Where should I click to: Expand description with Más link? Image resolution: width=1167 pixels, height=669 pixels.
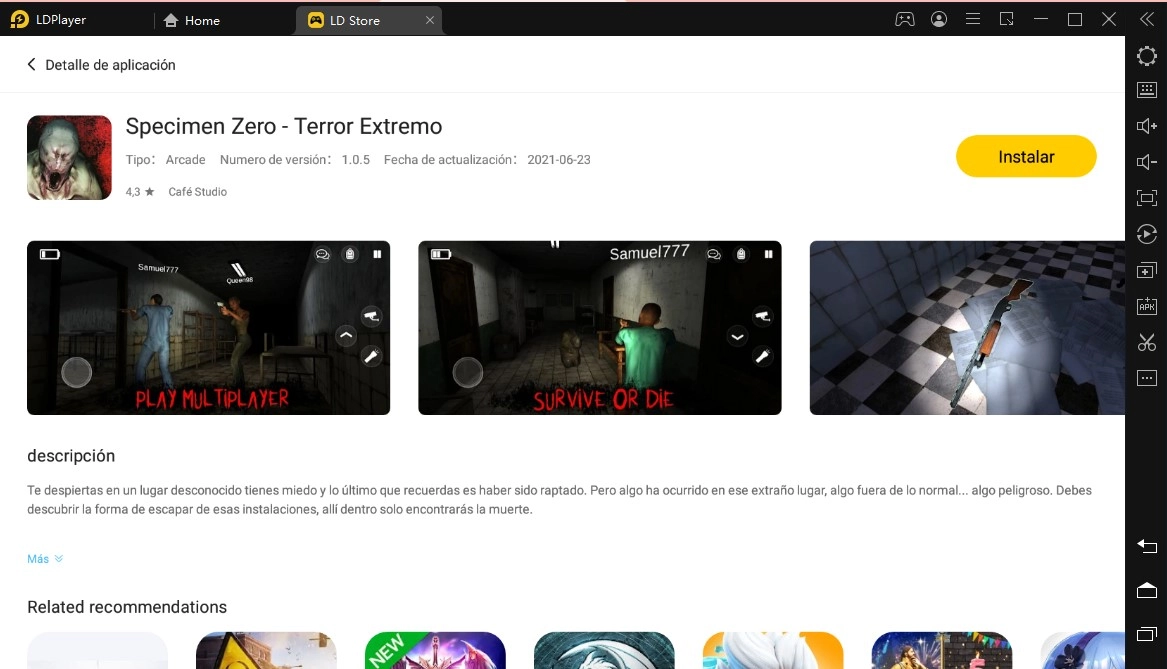point(45,559)
